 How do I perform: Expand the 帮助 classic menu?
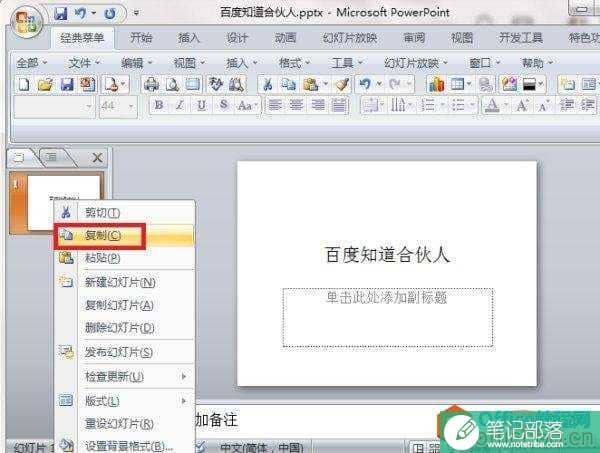[537, 62]
